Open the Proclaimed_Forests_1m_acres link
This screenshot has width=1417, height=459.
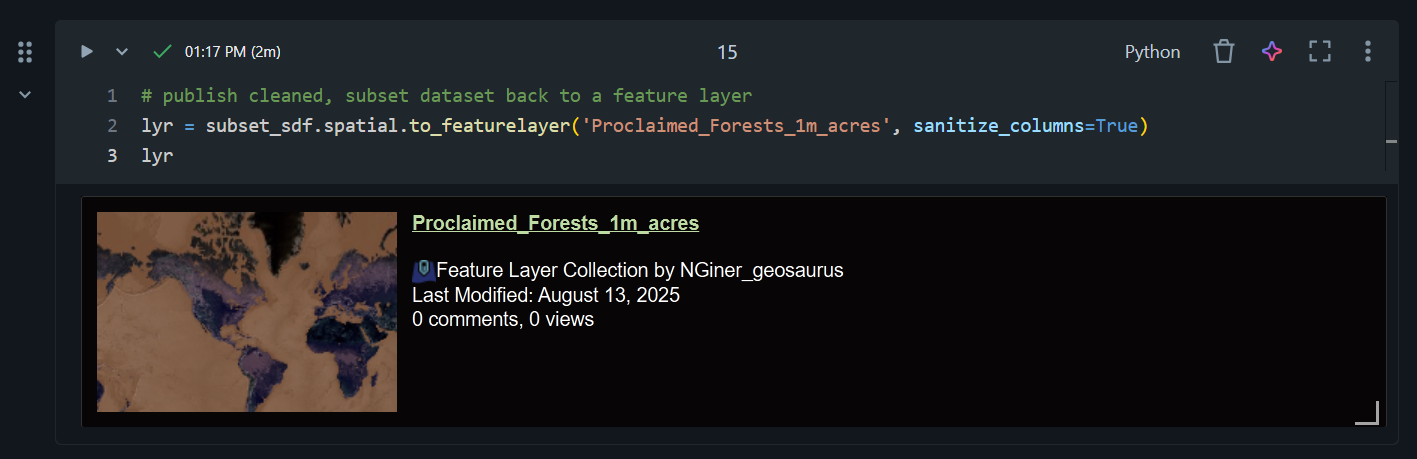(555, 223)
